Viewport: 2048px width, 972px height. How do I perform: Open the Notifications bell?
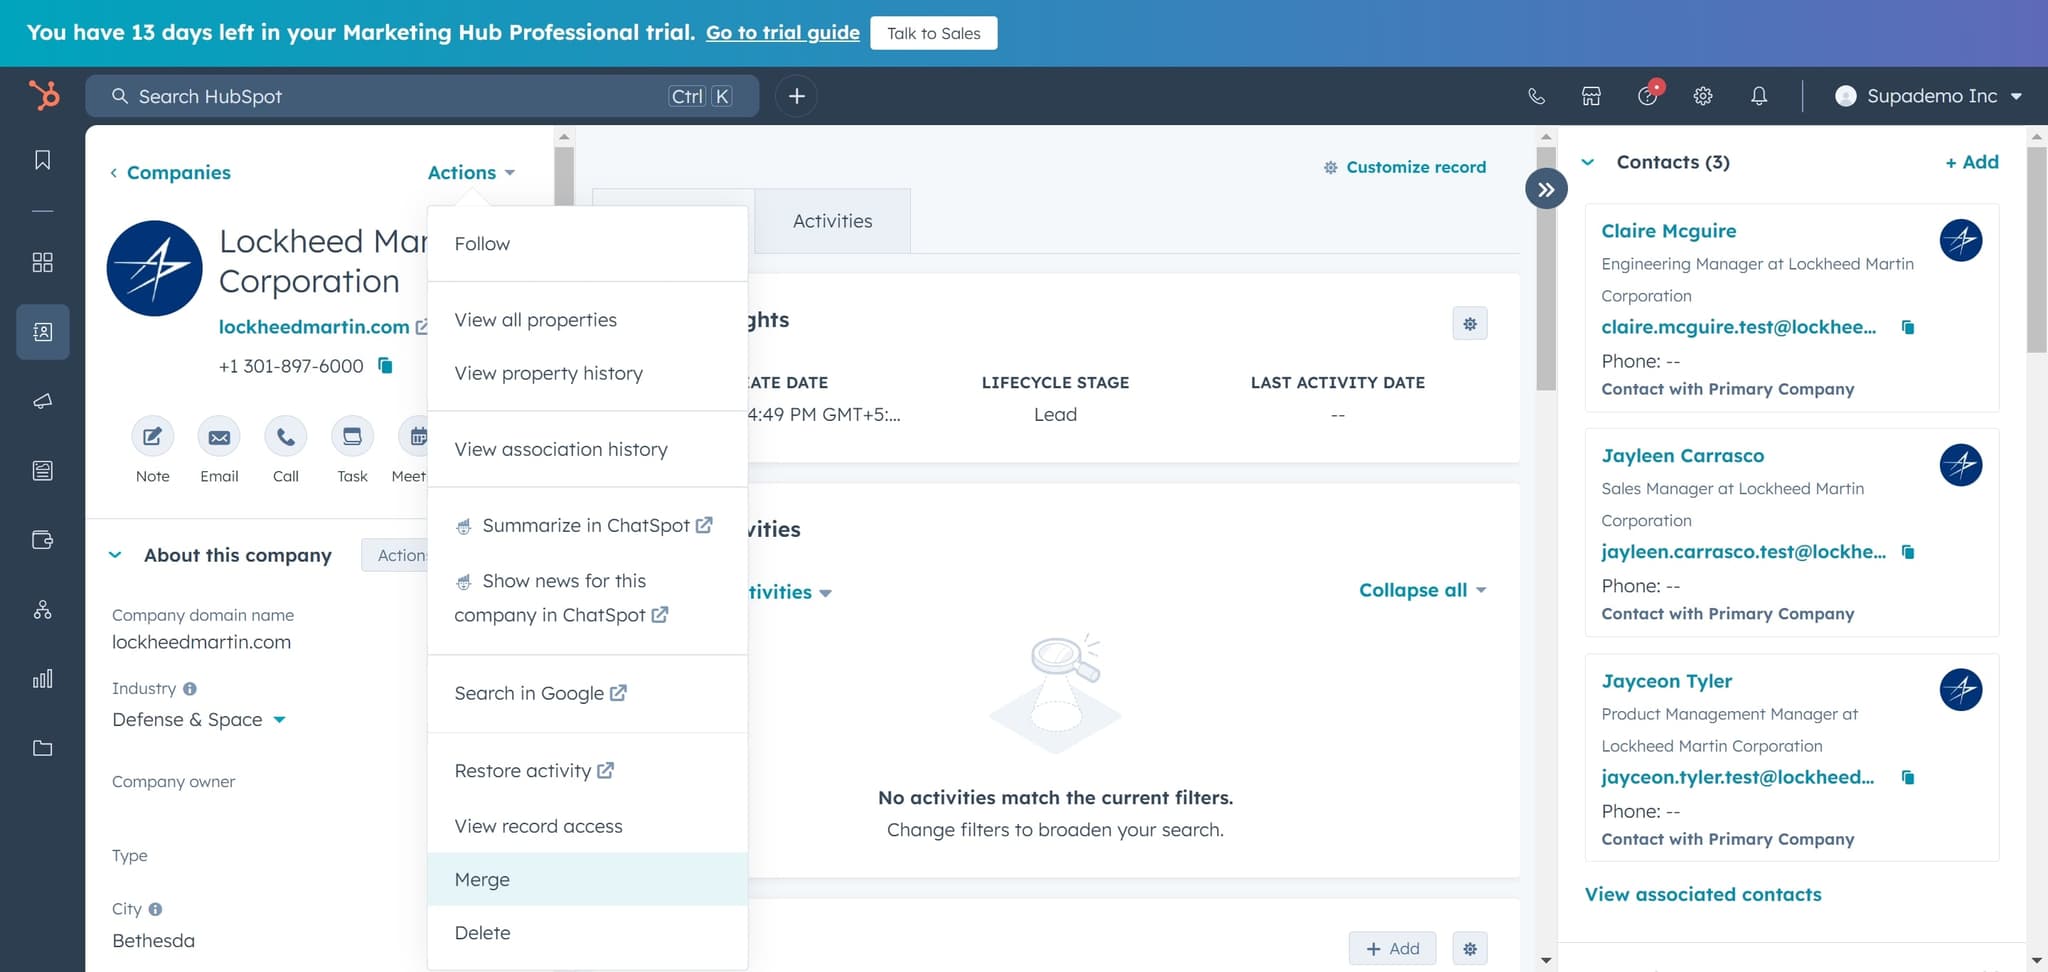click(x=1759, y=96)
